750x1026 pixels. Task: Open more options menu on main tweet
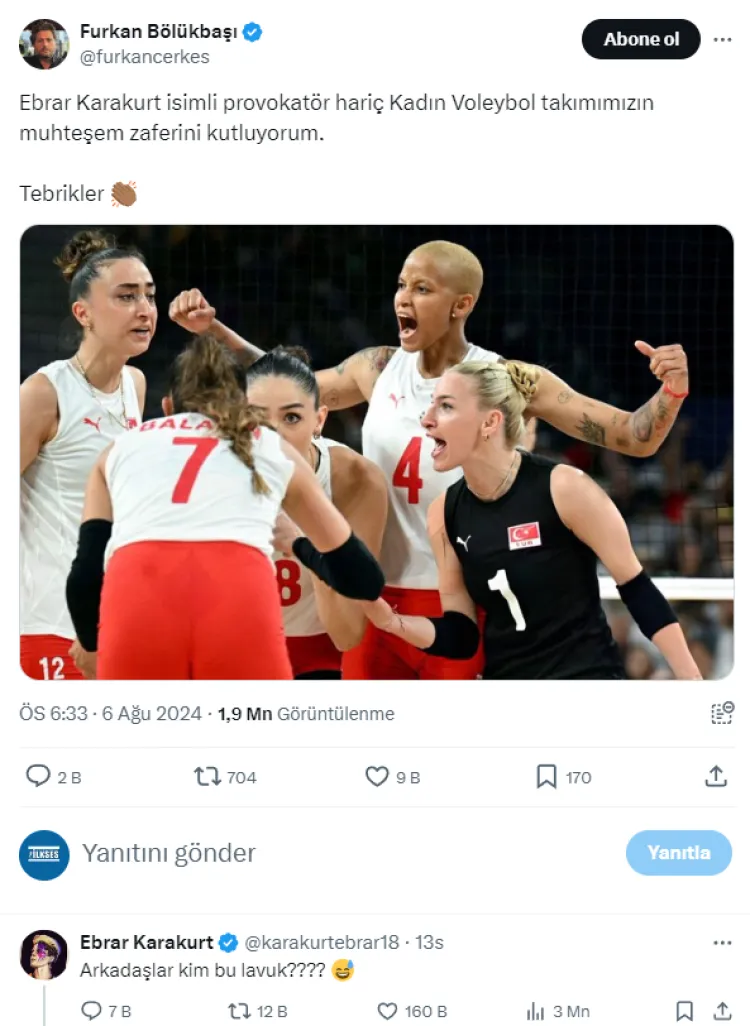pyautogui.click(x=723, y=39)
